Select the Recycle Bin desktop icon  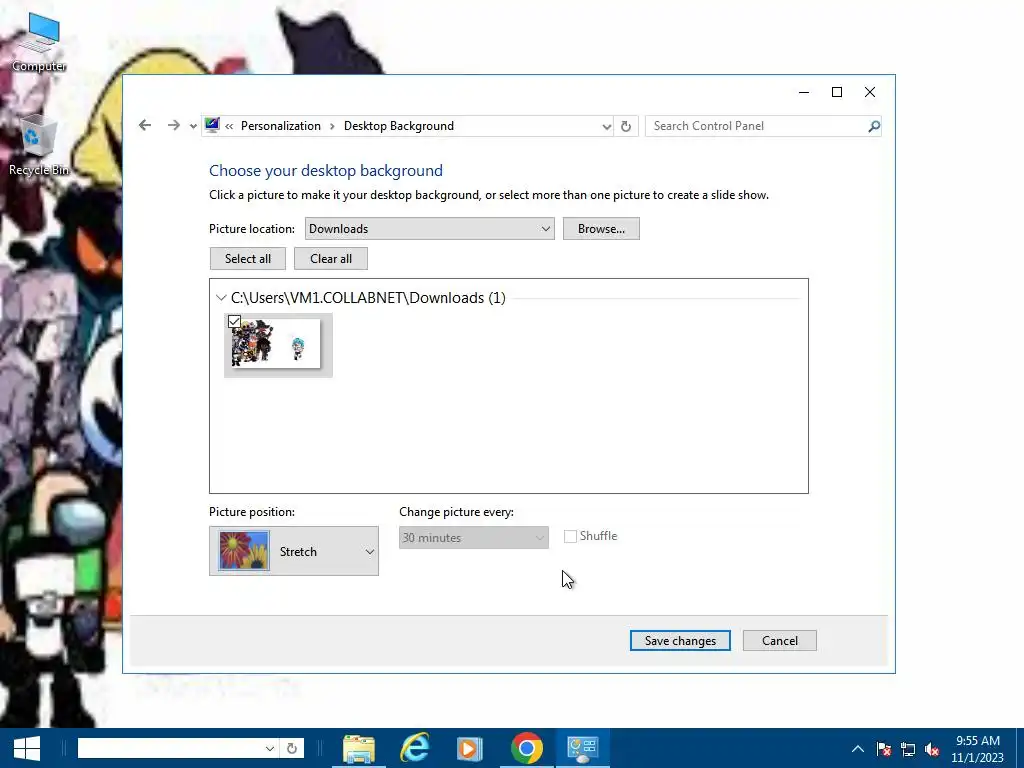[39, 145]
